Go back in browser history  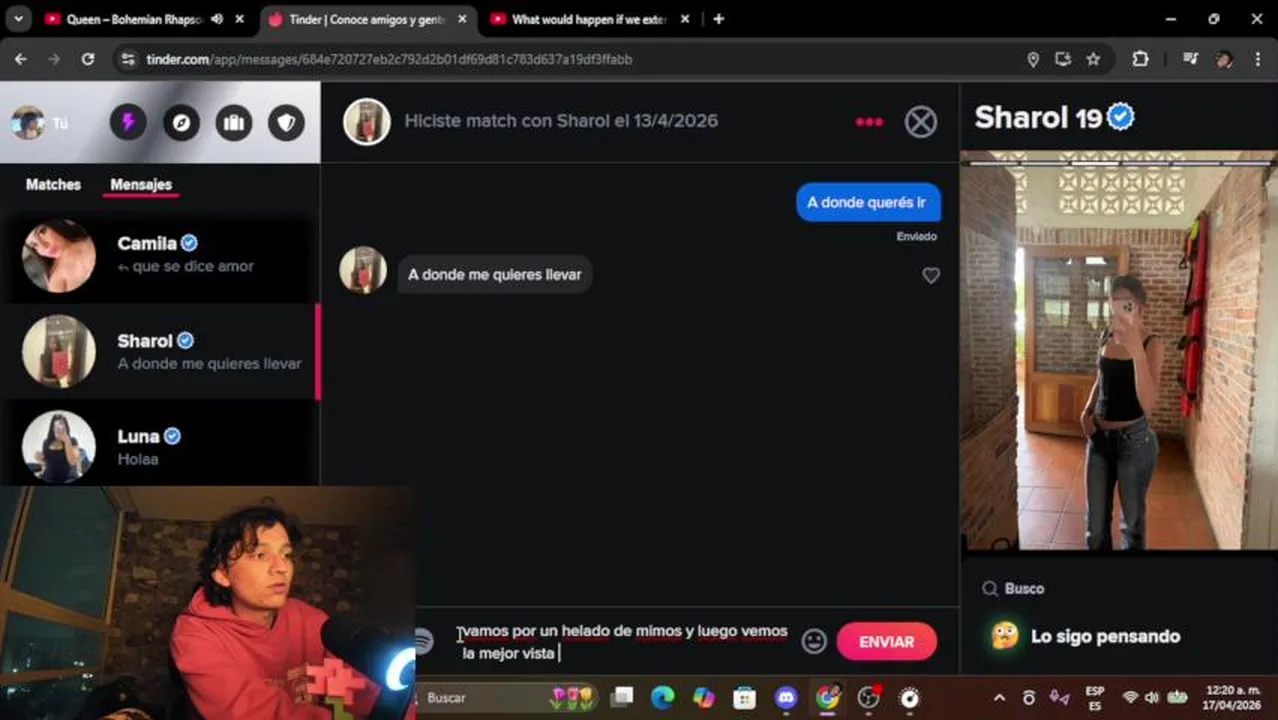pos(21,59)
